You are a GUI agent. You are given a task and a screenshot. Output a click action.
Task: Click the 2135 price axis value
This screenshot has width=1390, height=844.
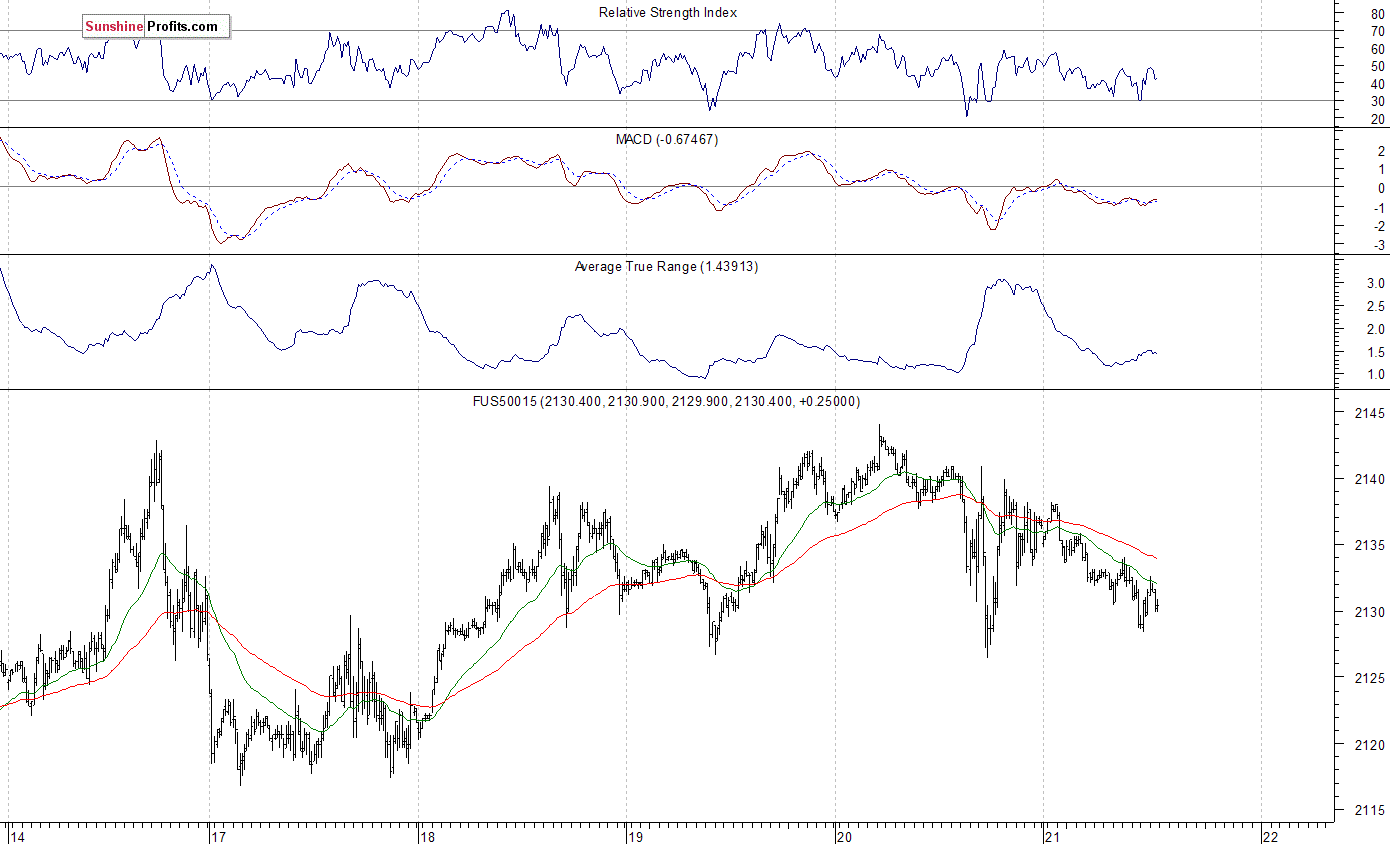pos(1370,545)
